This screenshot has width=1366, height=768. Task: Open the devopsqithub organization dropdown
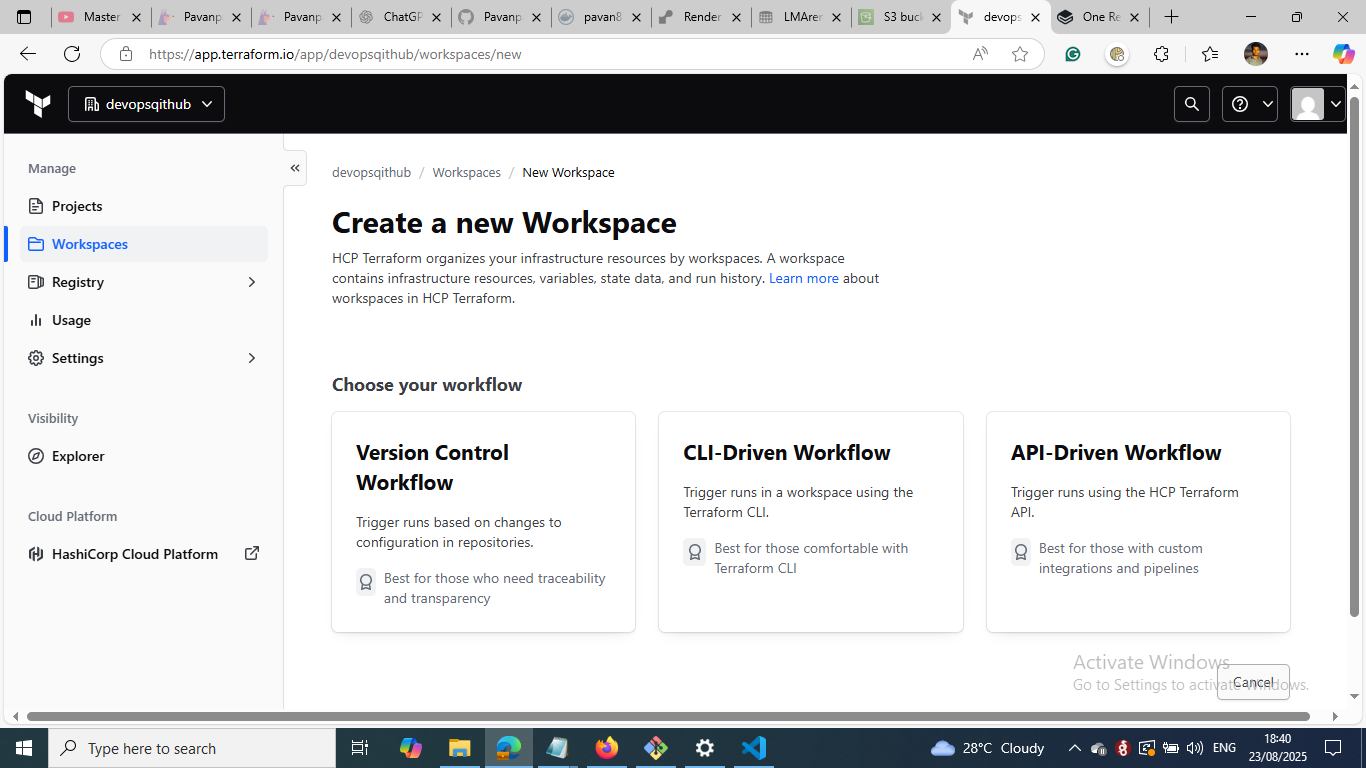point(146,104)
